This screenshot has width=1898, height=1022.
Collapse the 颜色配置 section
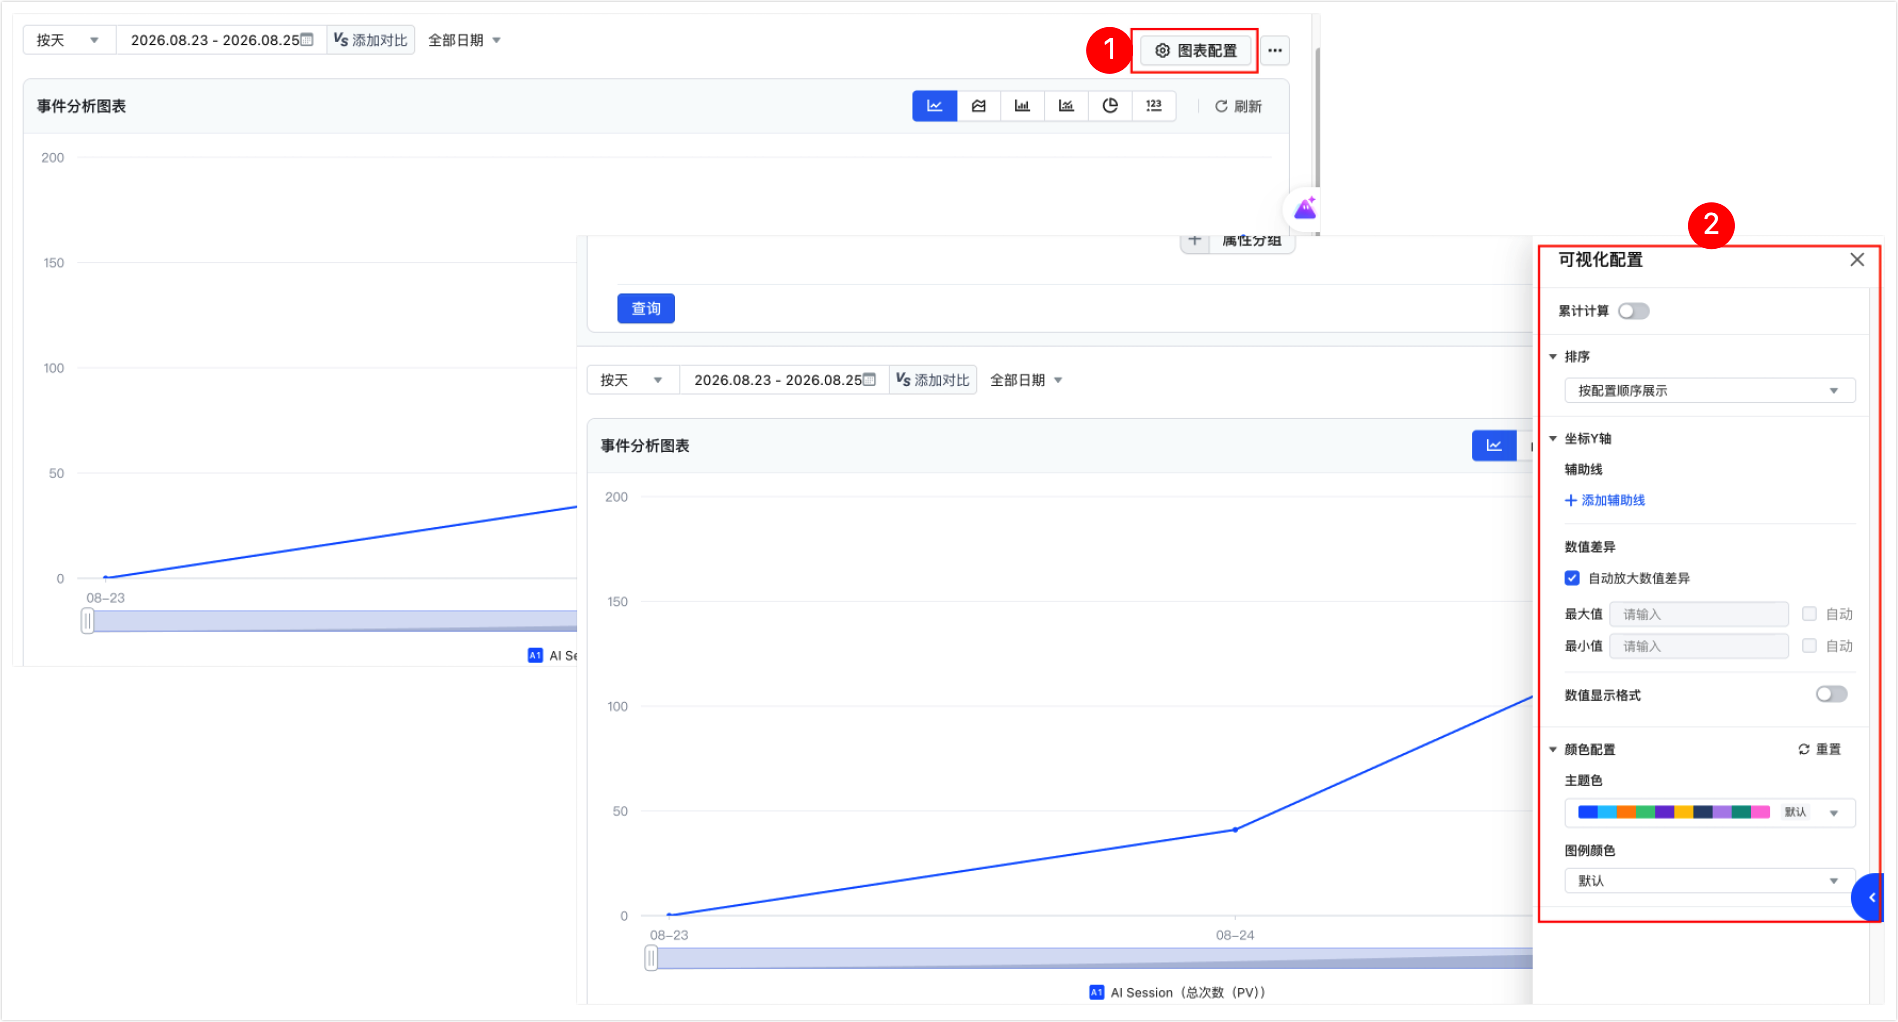pos(1553,749)
